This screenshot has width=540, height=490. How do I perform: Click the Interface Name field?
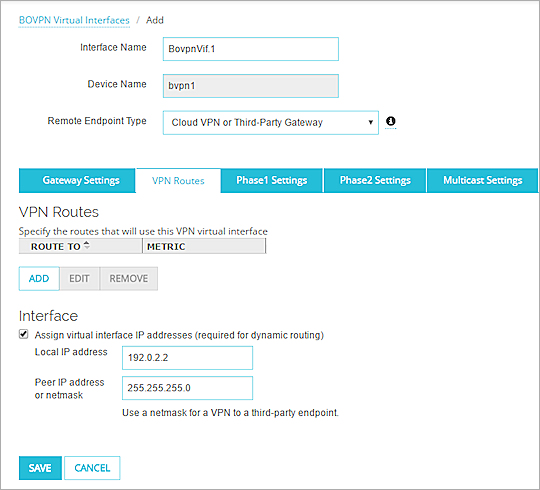pyautogui.click(x=251, y=49)
